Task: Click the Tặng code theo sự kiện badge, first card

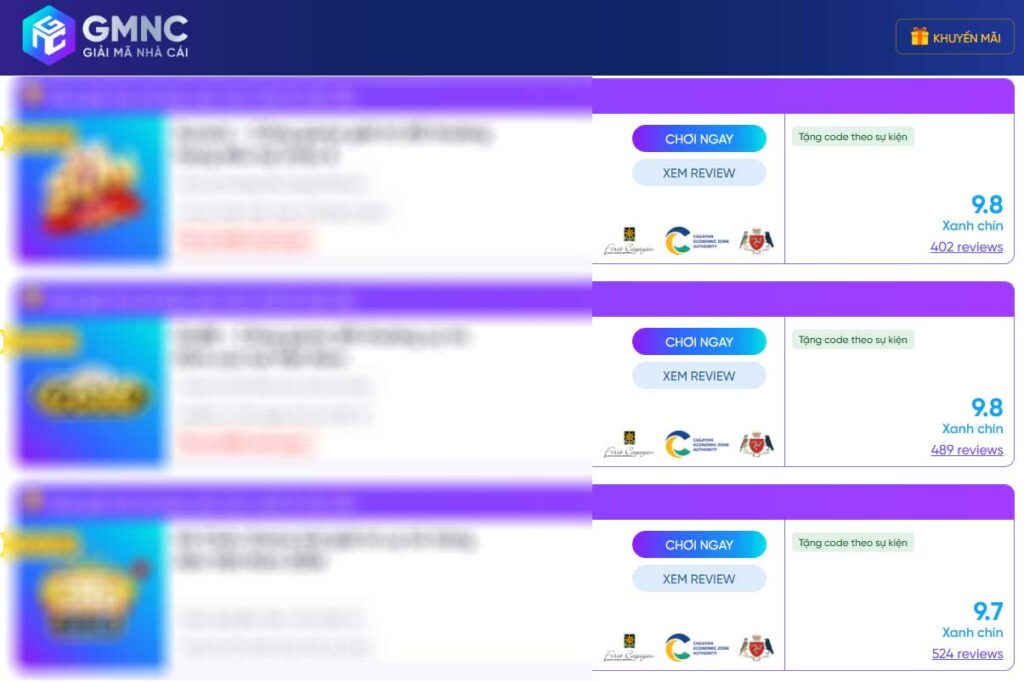Action: pos(852,136)
